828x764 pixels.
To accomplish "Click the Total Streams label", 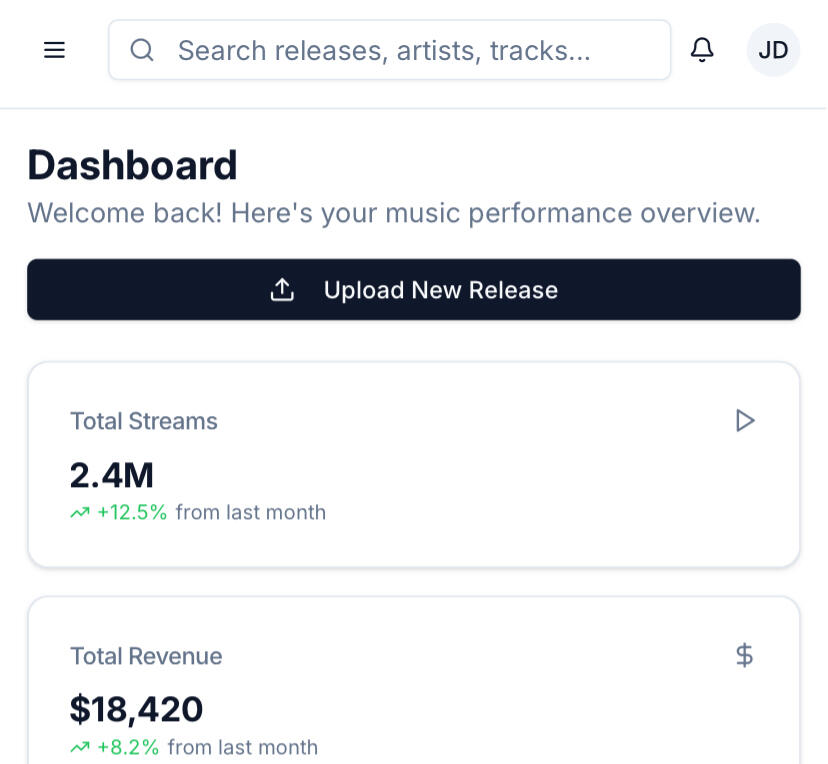I will tap(144, 421).
